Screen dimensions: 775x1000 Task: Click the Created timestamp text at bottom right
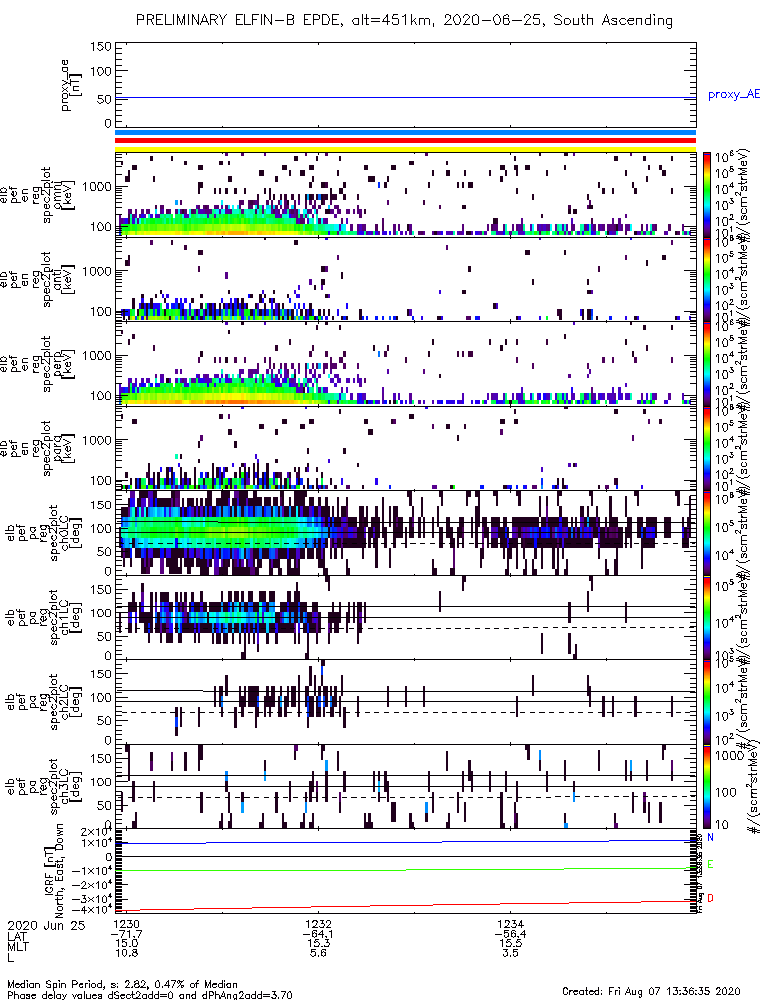coord(651,991)
